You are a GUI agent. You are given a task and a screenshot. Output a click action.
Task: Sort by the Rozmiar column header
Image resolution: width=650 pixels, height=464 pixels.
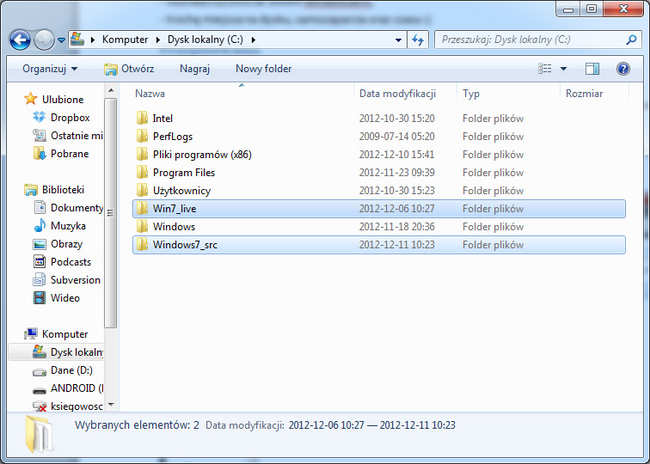tap(584, 94)
